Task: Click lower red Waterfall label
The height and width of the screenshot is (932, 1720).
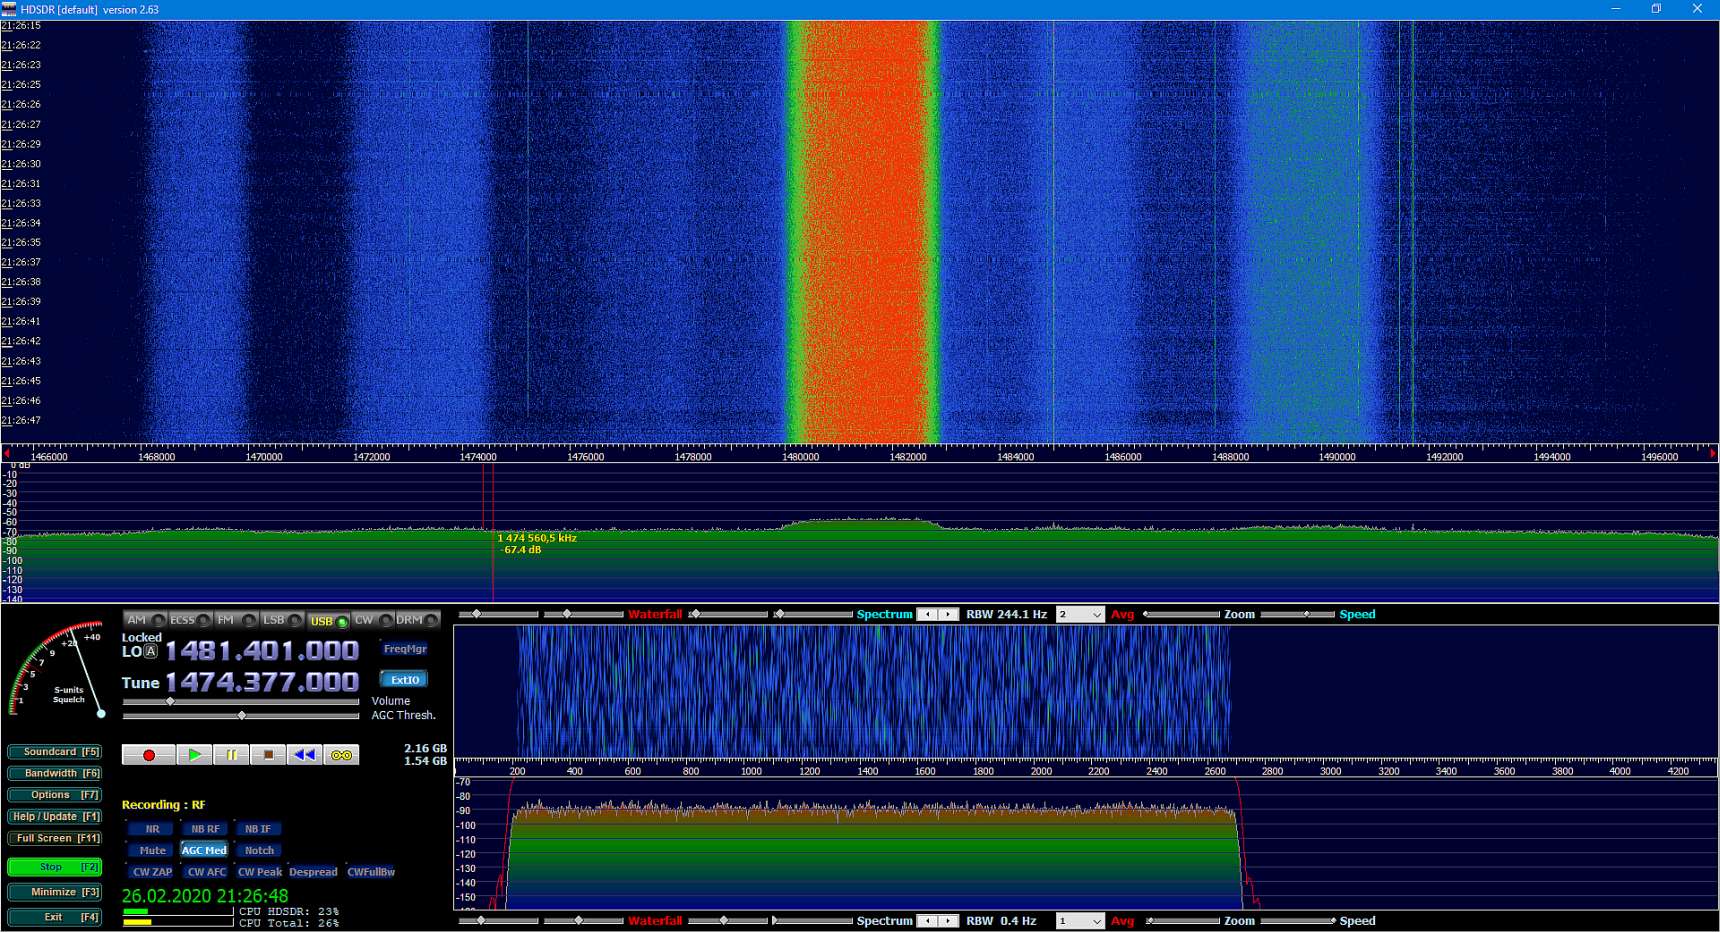Action: [655, 921]
